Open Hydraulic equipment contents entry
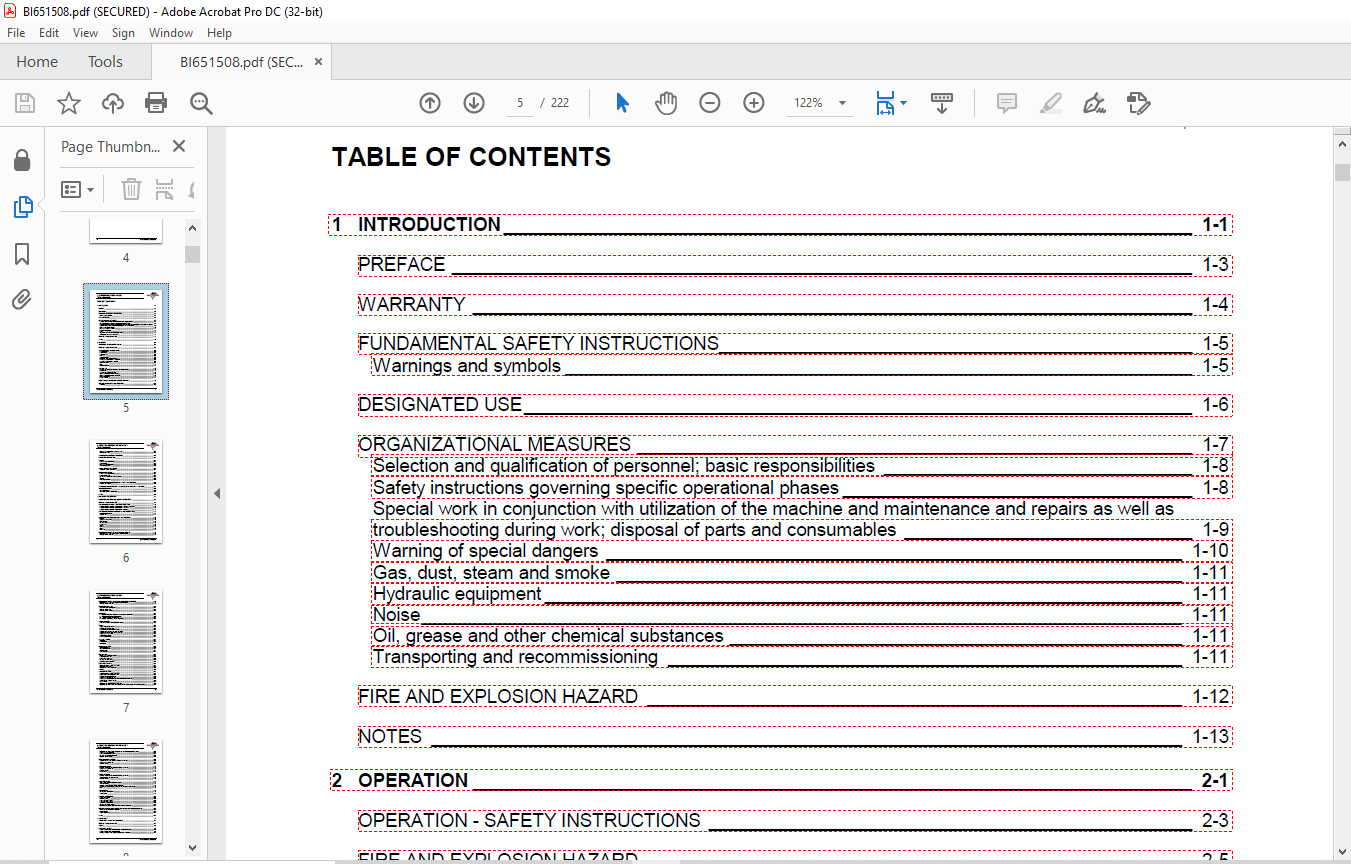The width and height of the screenshot is (1351, 864). (x=802, y=593)
